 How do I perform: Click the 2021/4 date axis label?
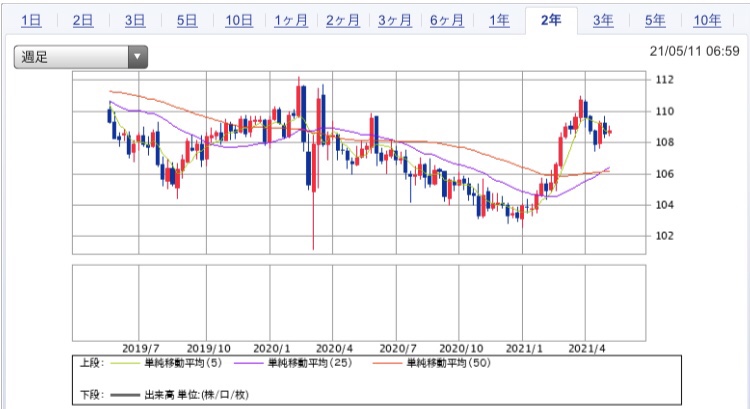tap(587, 348)
